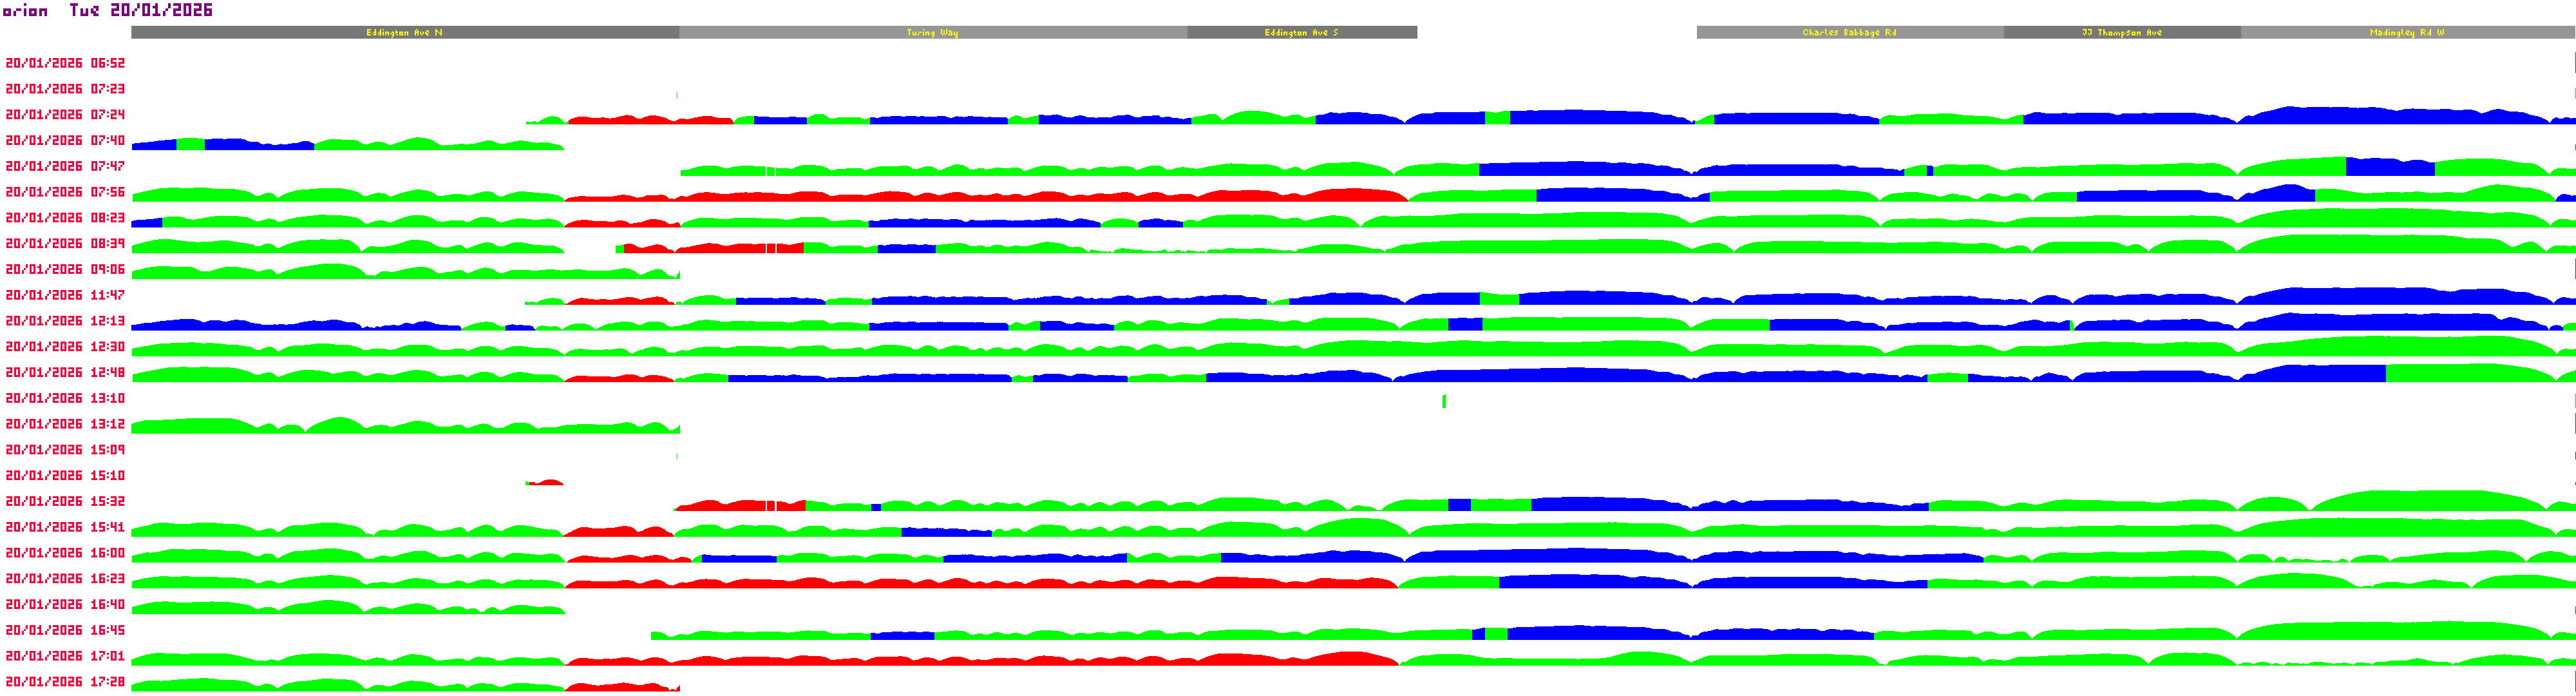Click the Eddington Ave S header bar
This screenshot has width=2576, height=696.
coord(1301,32)
